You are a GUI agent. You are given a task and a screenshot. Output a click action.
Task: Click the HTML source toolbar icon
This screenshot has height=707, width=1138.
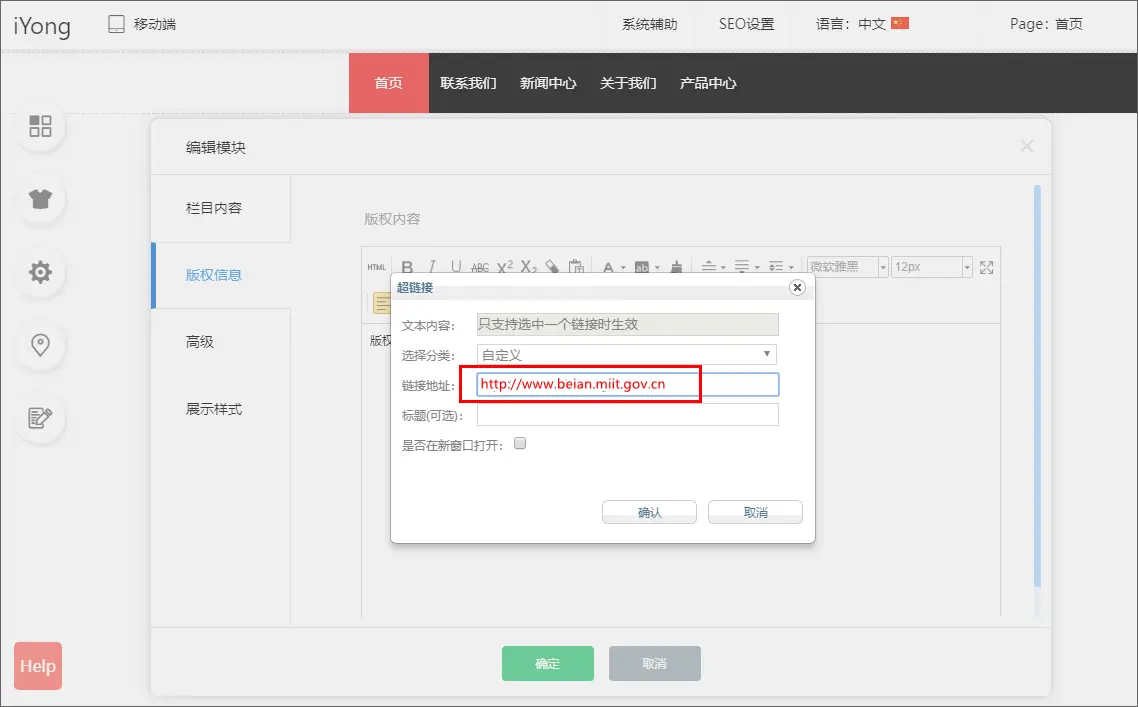(376, 267)
